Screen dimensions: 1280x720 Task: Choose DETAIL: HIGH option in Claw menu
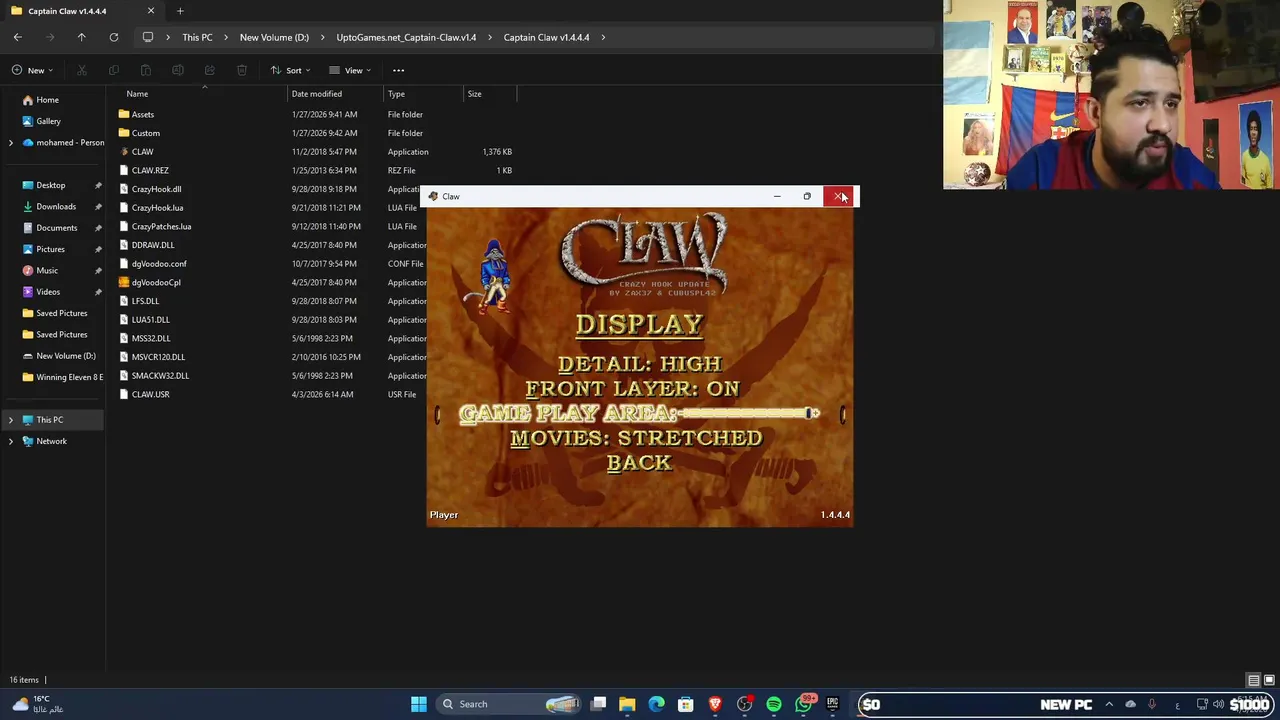(x=639, y=364)
